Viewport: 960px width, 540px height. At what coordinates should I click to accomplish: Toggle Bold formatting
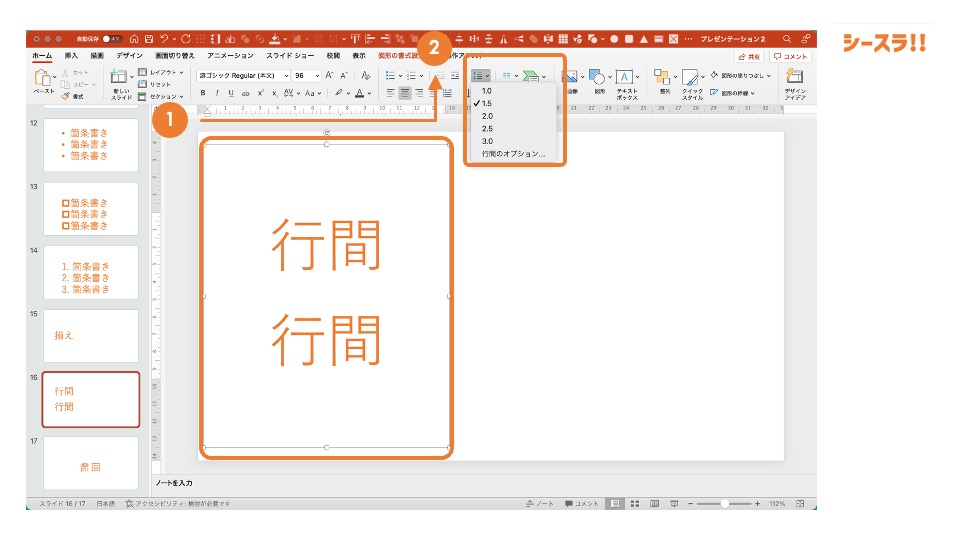pyautogui.click(x=203, y=93)
